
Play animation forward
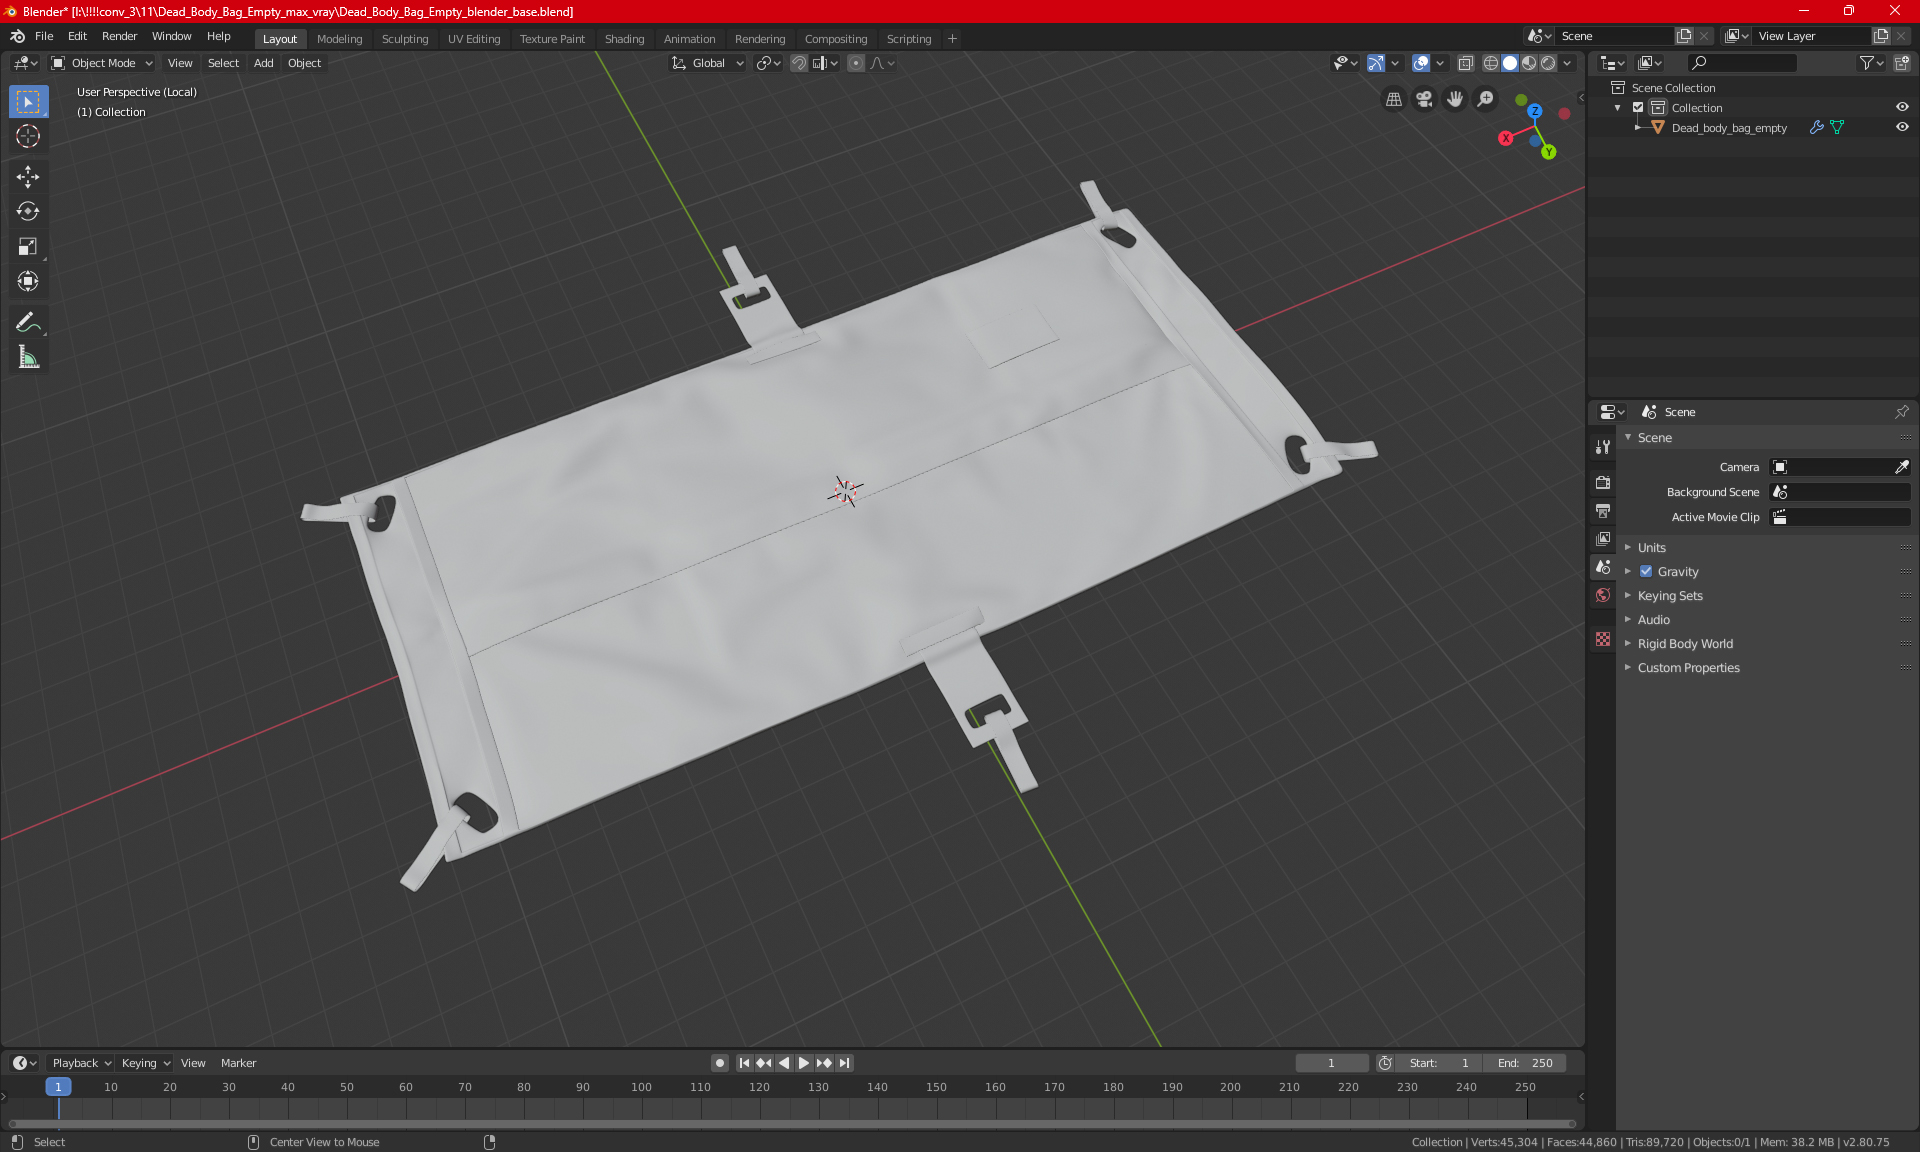coord(804,1063)
